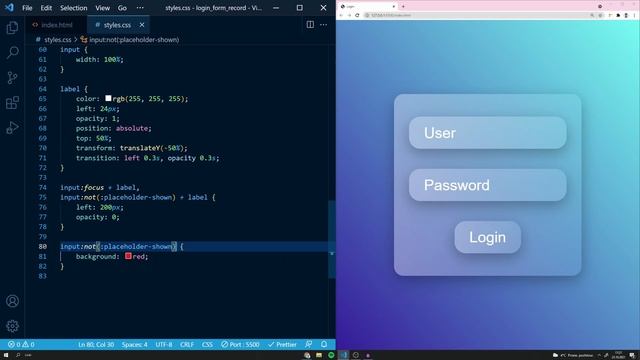Open the Edit menu
Image resolution: width=640 pixels, height=360 pixels.
(46, 8)
